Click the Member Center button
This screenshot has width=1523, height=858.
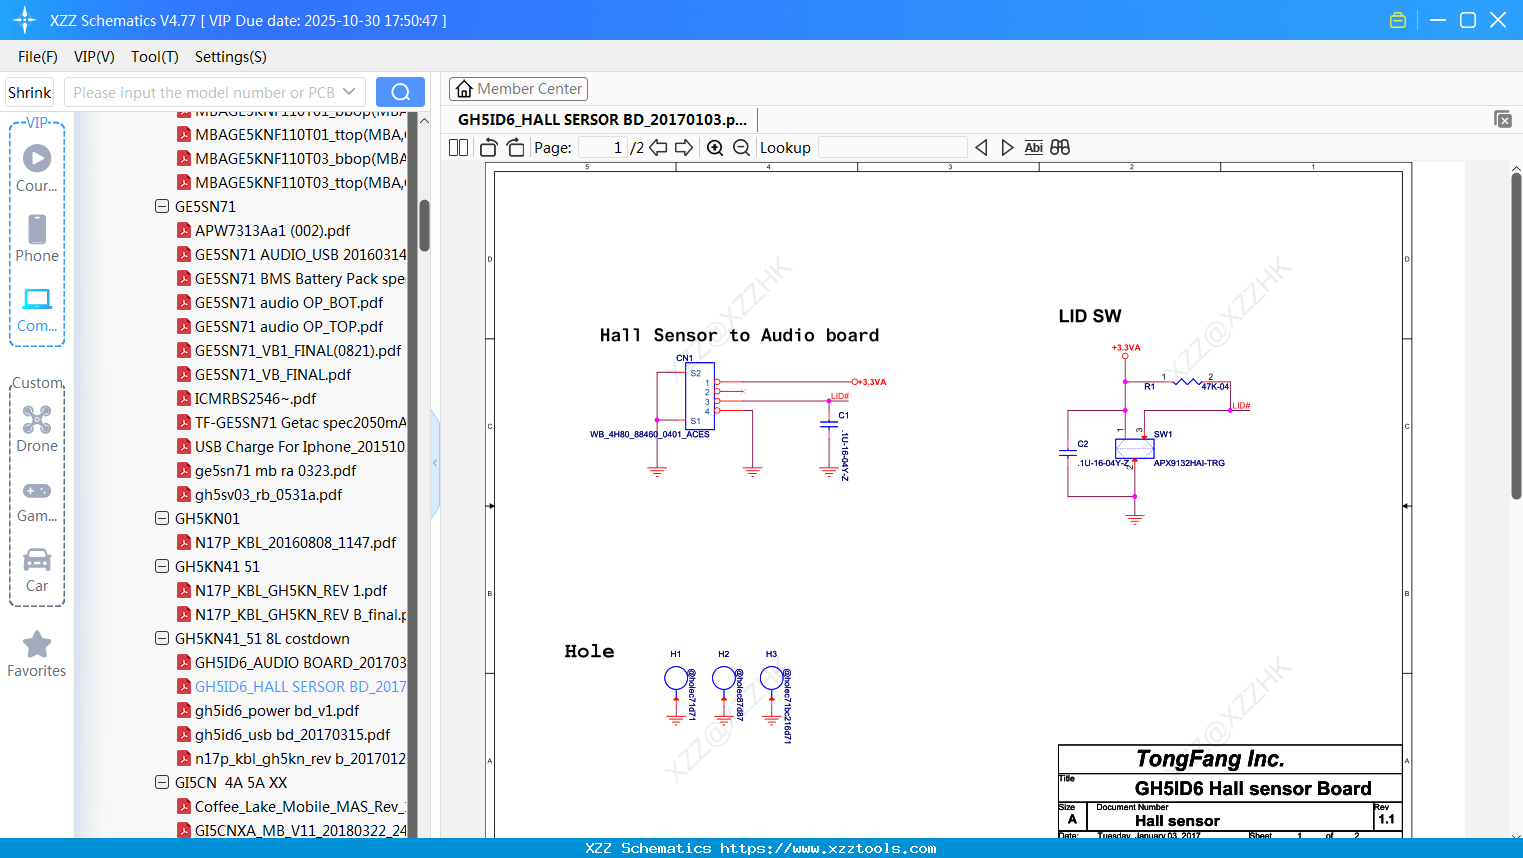518,89
